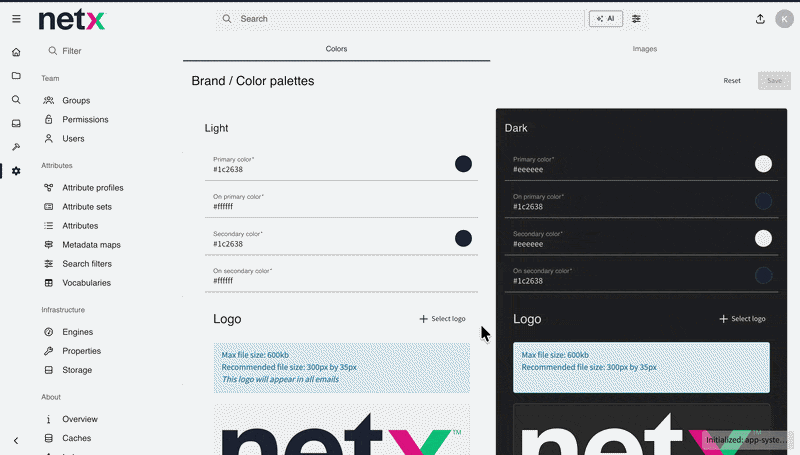This screenshot has width=800, height=455.
Task: Edit Light on primary color field
Action: click(x=341, y=202)
